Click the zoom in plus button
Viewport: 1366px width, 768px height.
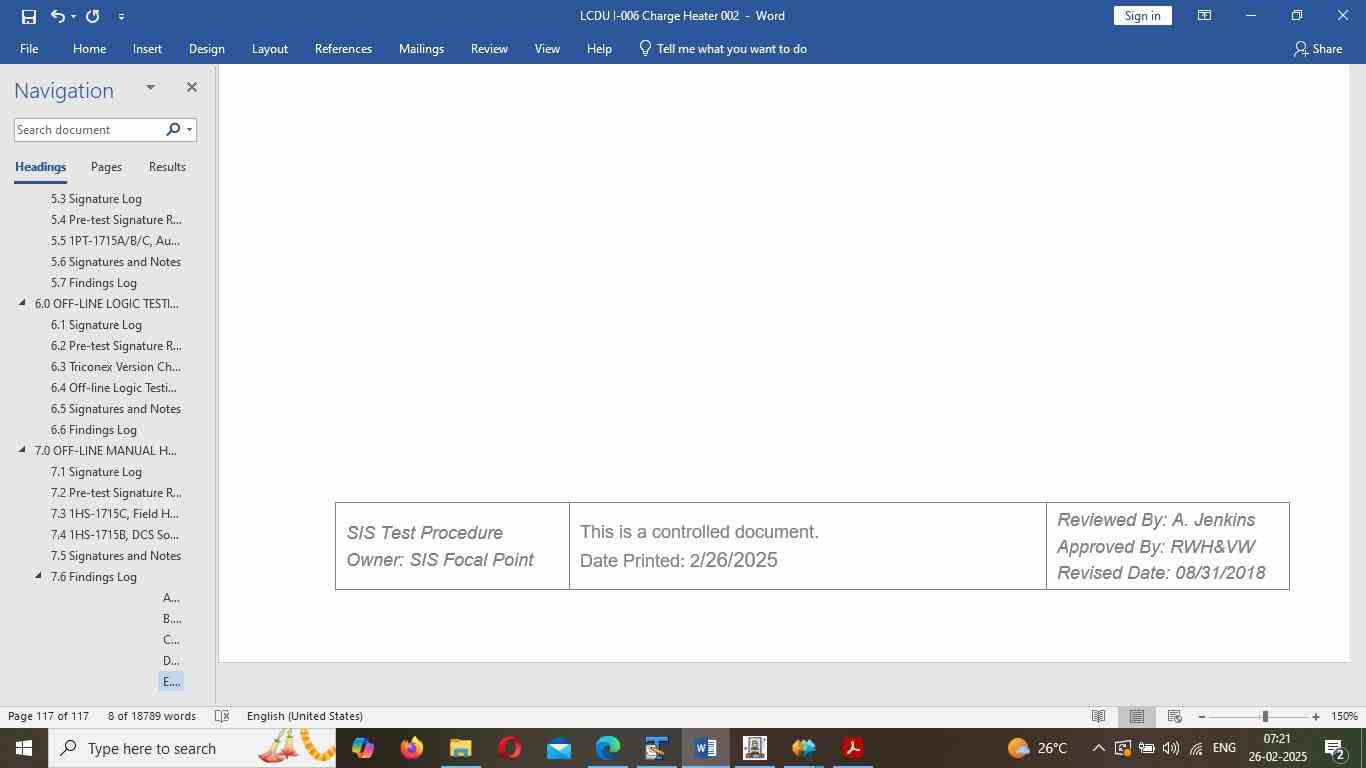tap(1316, 717)
